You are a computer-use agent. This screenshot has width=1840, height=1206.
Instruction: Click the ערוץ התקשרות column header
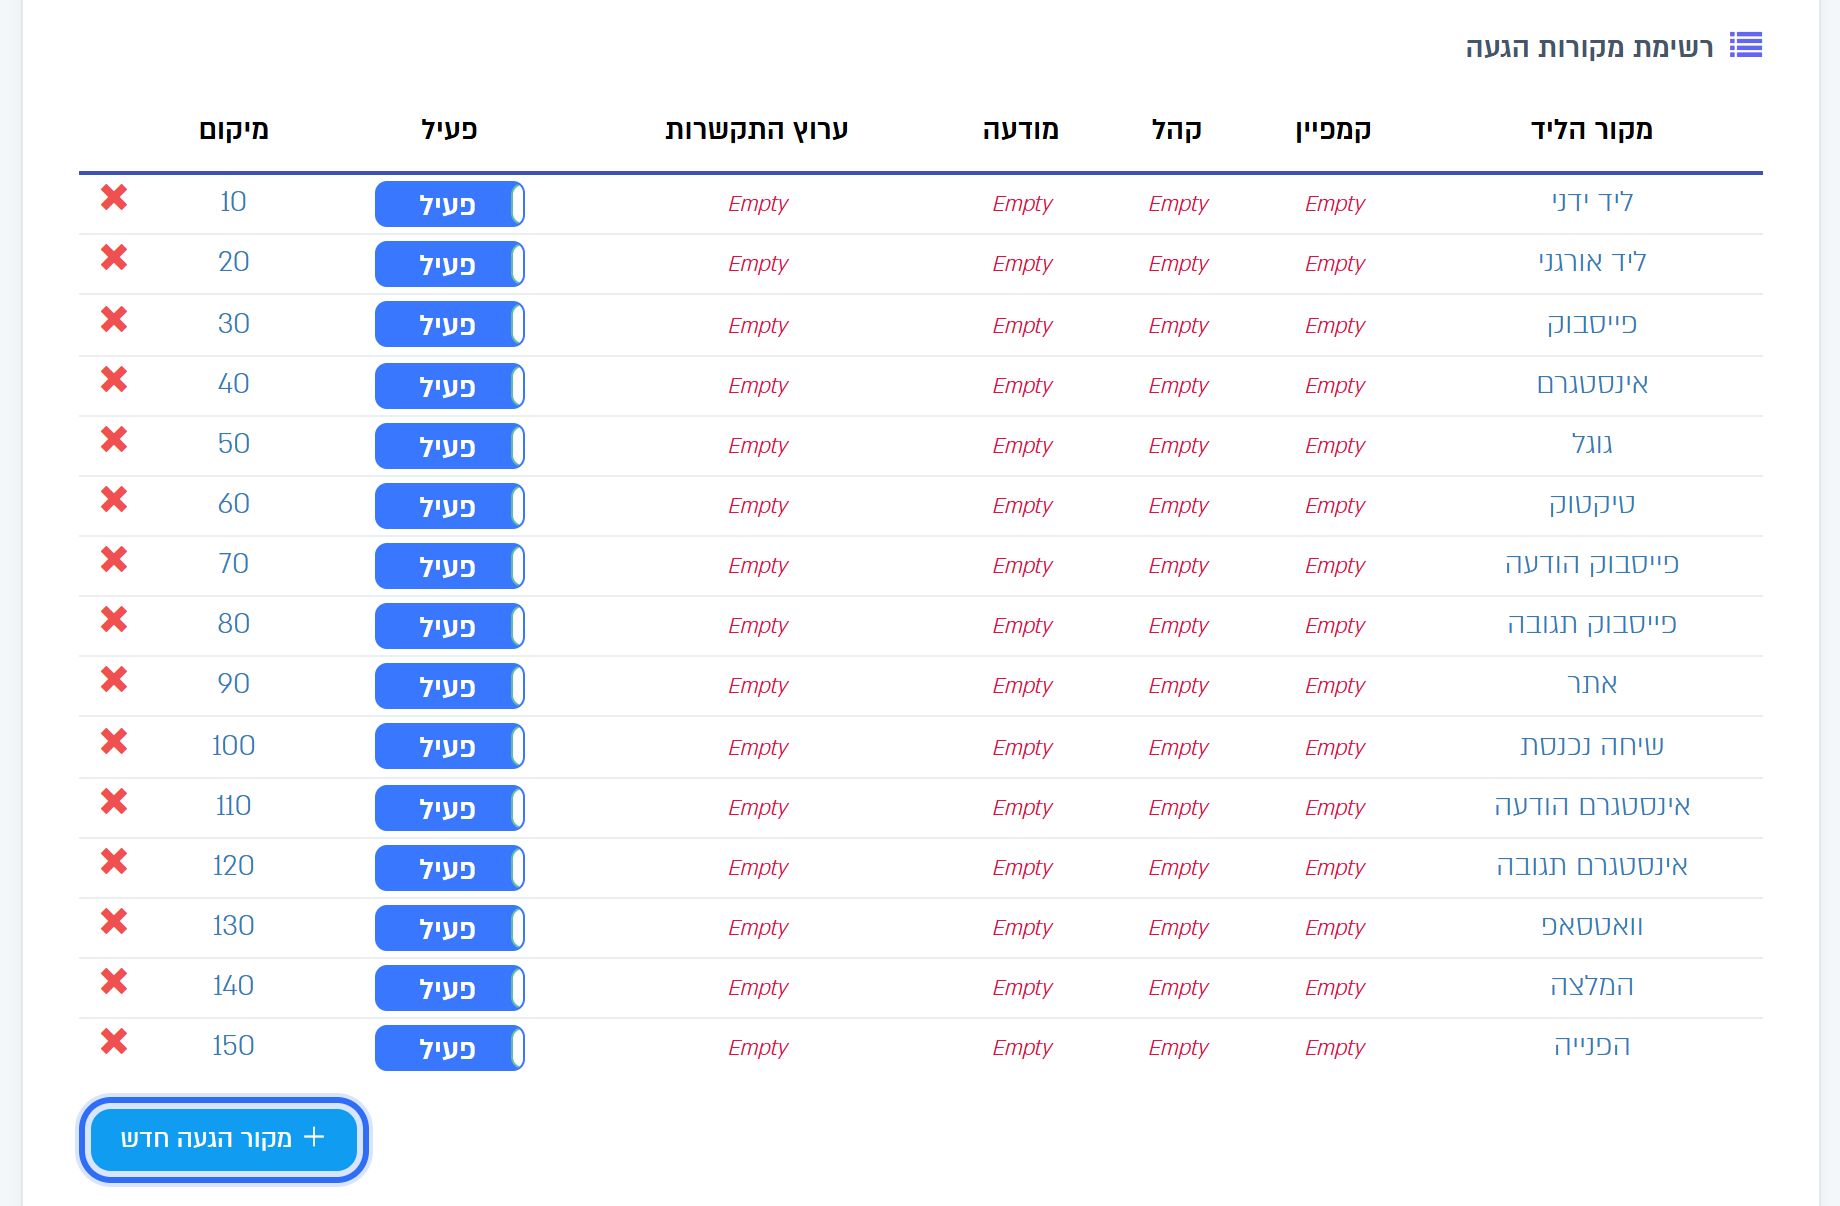tap(757, 130)
